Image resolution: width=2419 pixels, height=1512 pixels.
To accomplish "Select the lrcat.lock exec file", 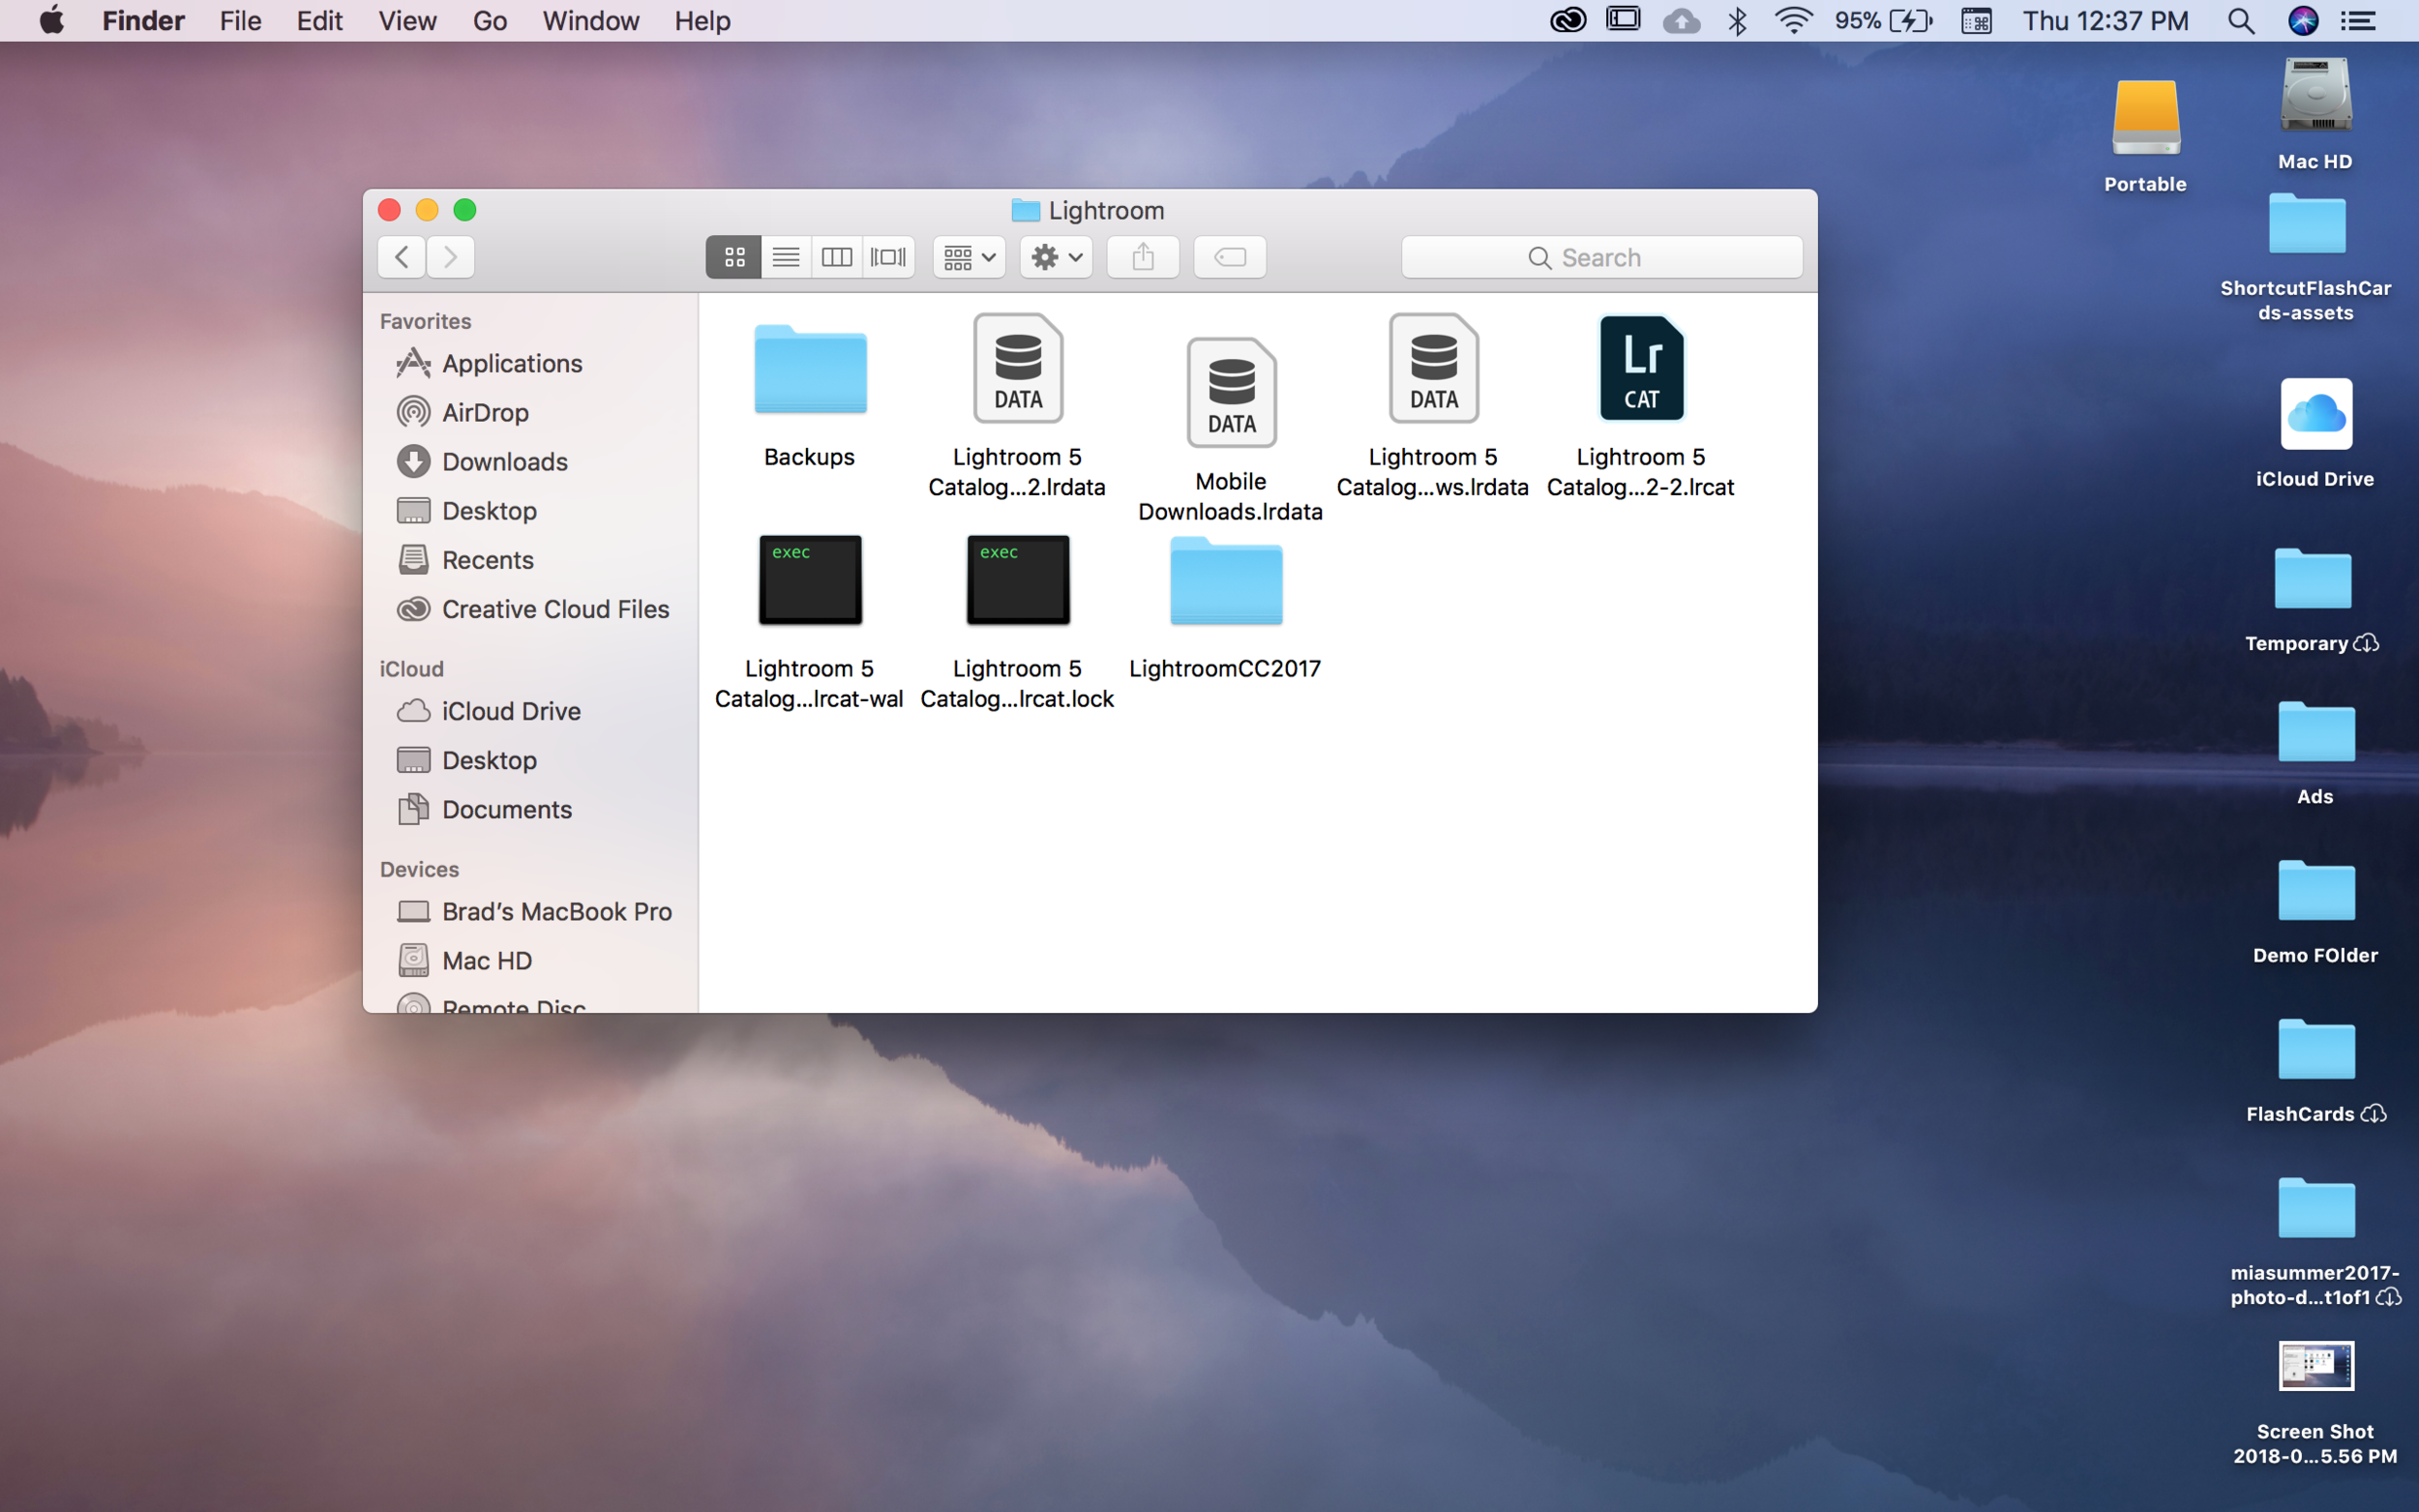I will [1017, 581].
